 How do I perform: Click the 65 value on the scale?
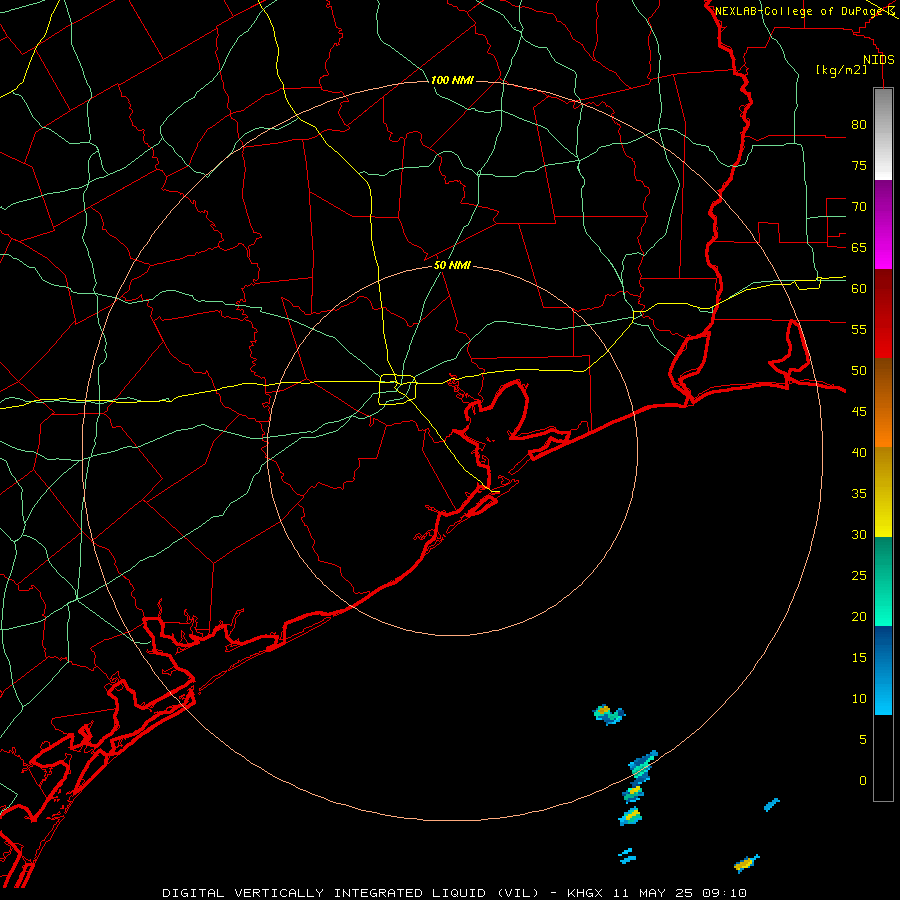point(859,247)
